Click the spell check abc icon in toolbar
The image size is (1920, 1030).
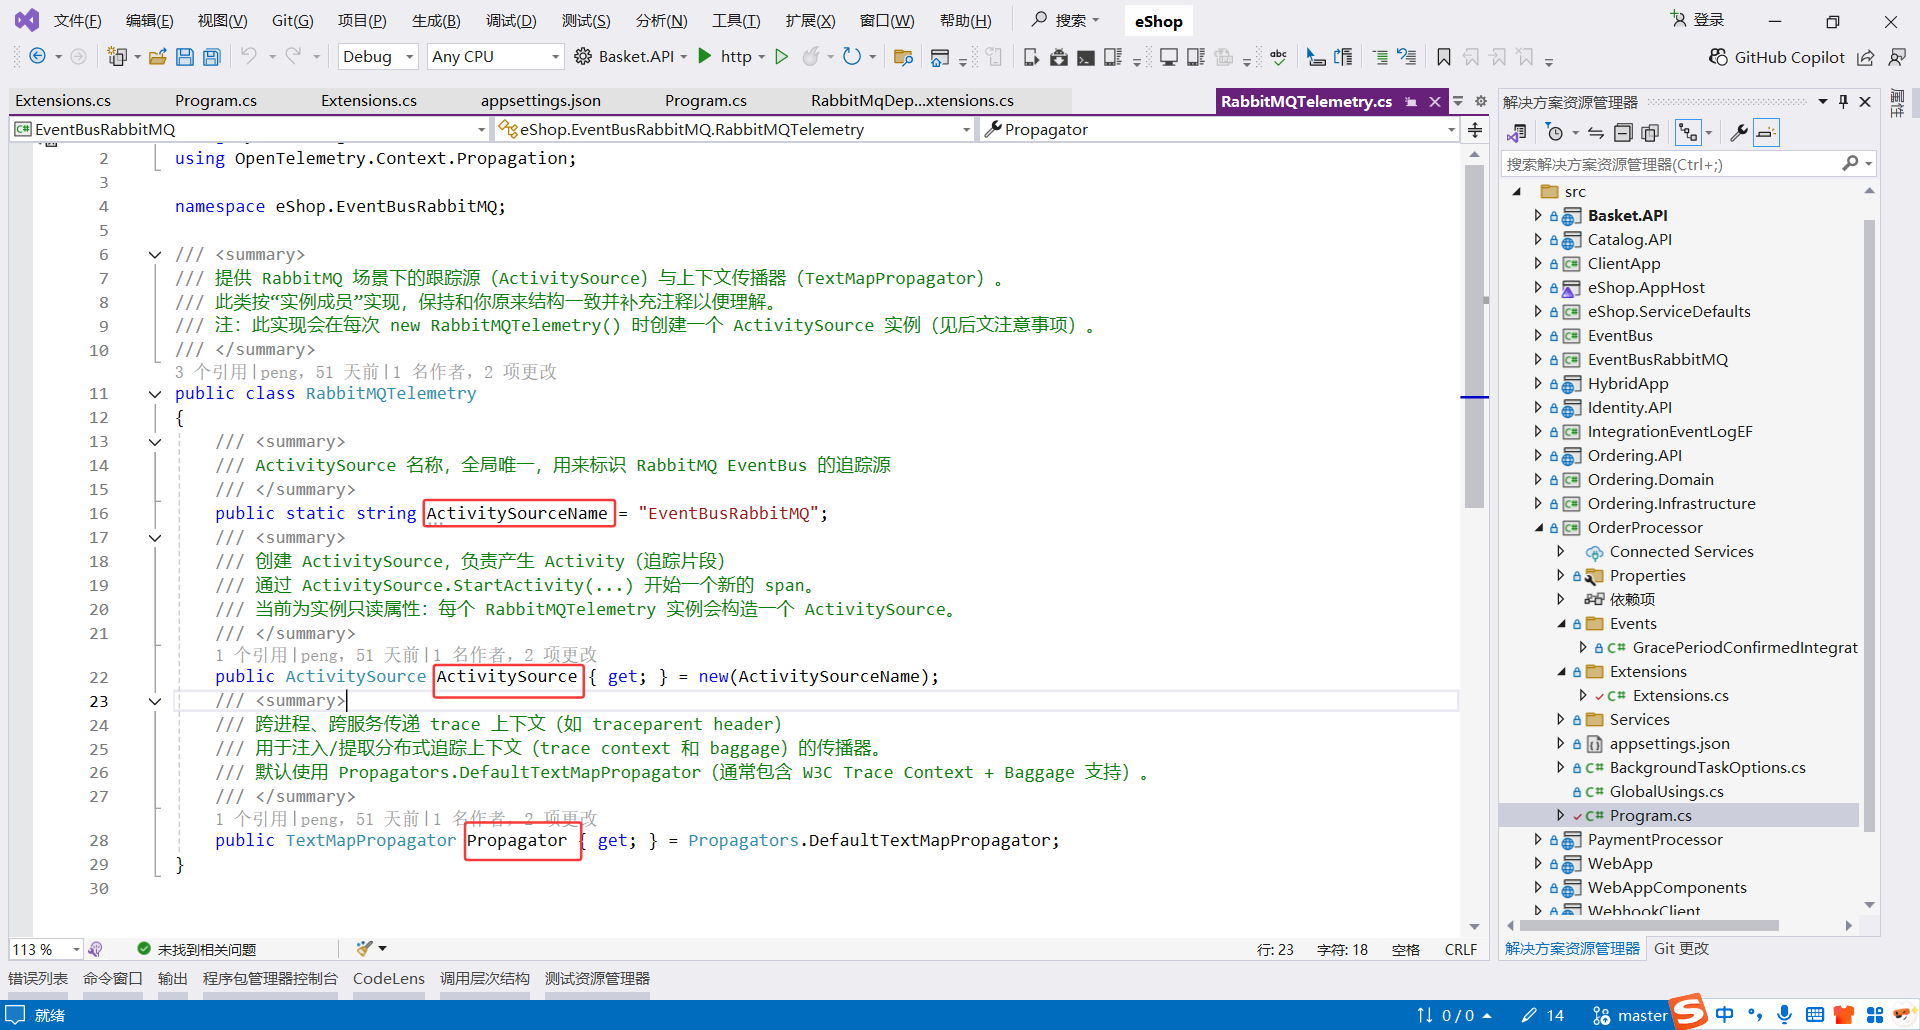(x=1278, y=57)
